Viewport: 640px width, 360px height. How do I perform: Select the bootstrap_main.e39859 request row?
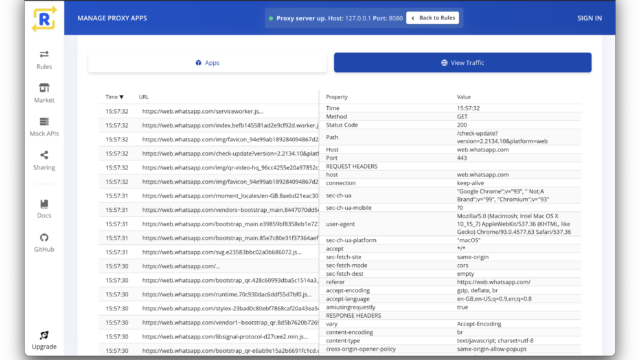209,224
